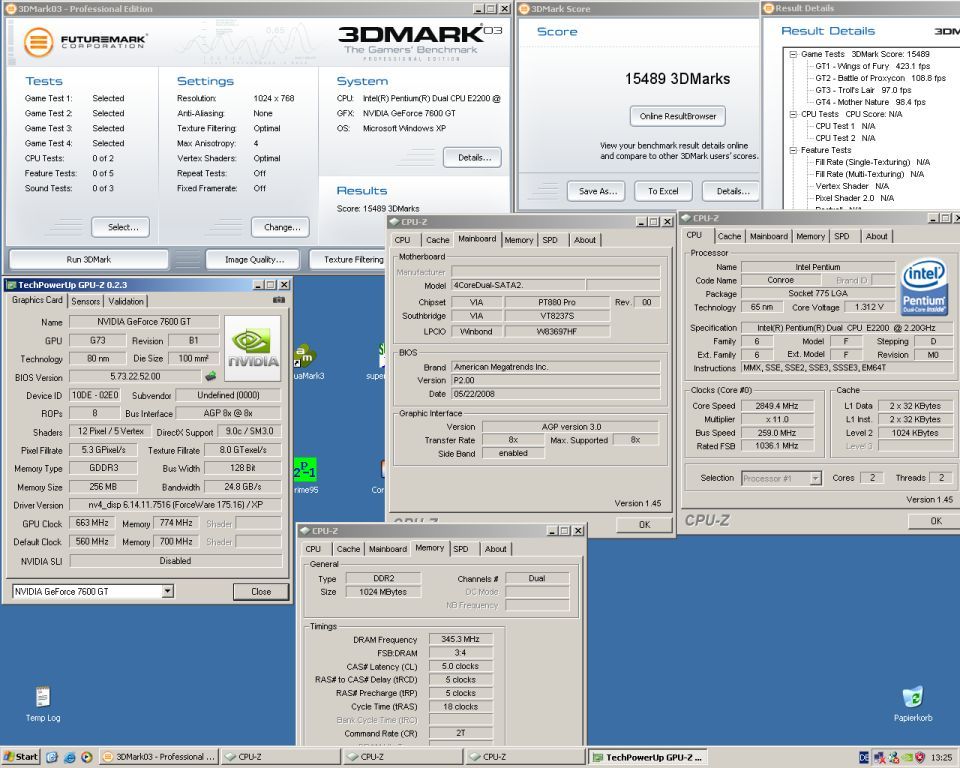Open the Papierkorb recycle bin icon
960x768 pixels.
coord(912,704)
